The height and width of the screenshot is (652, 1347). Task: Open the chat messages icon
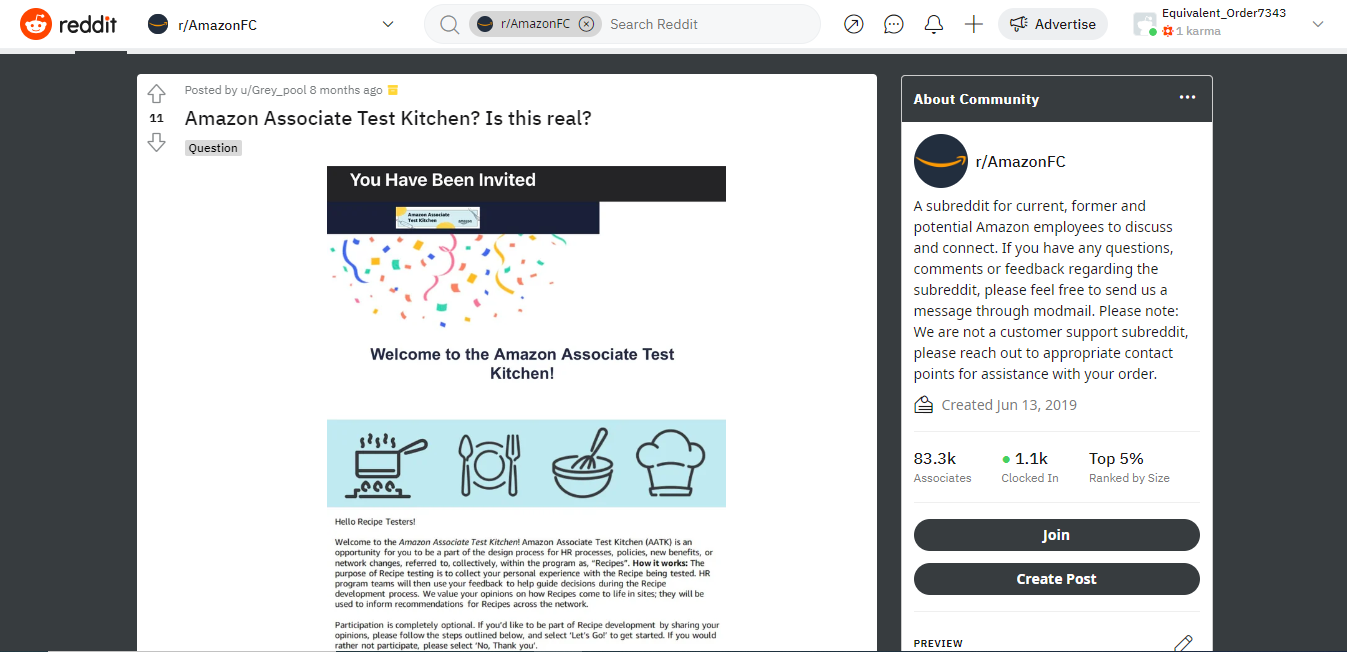893,24
